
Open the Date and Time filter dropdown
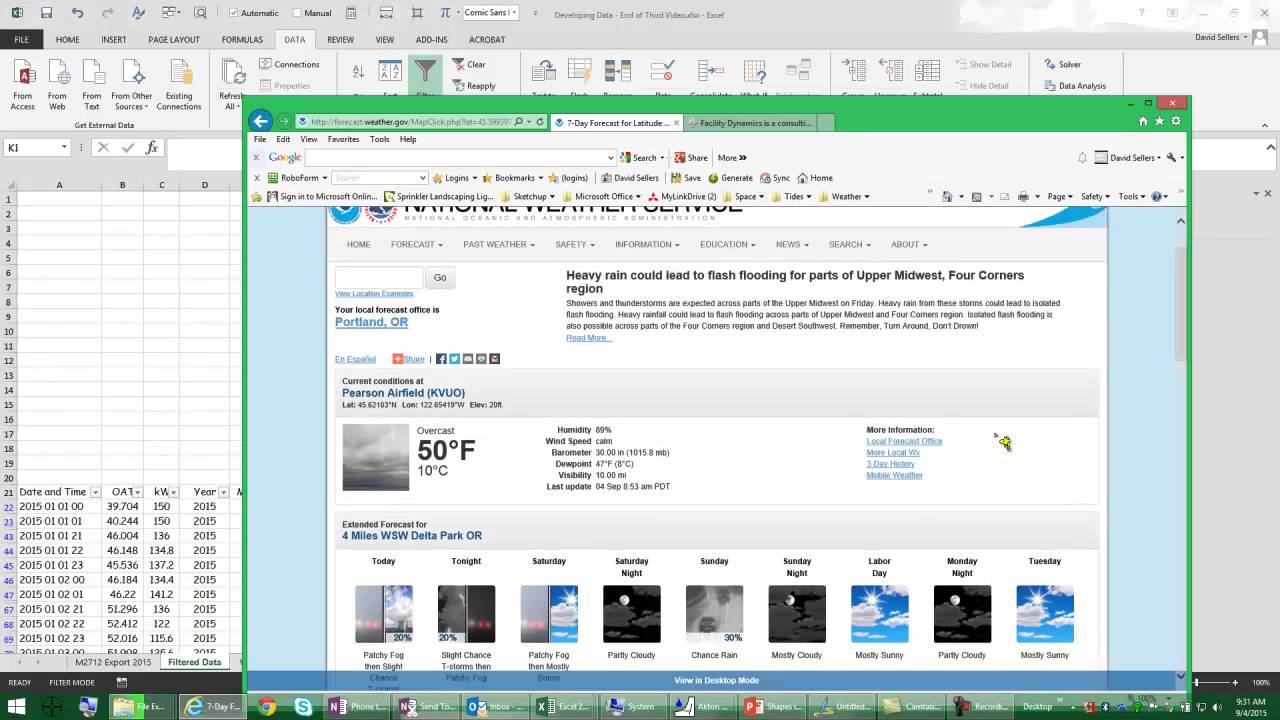pos(95,492)
